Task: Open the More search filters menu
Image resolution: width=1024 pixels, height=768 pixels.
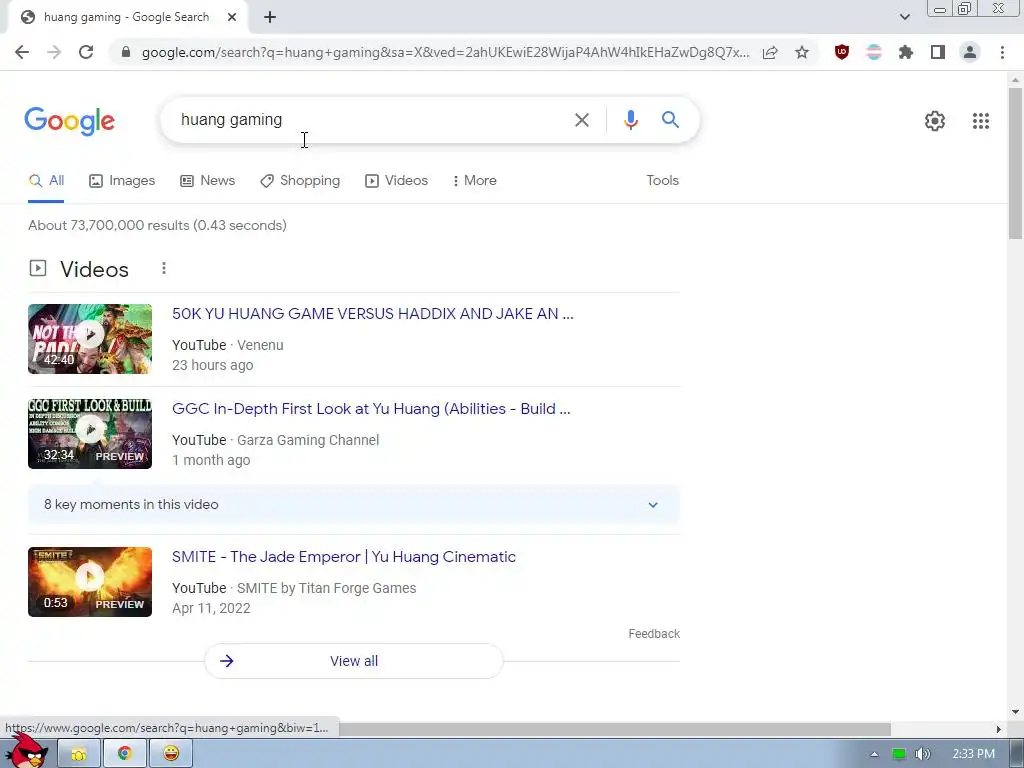Action: click(475, 181)
